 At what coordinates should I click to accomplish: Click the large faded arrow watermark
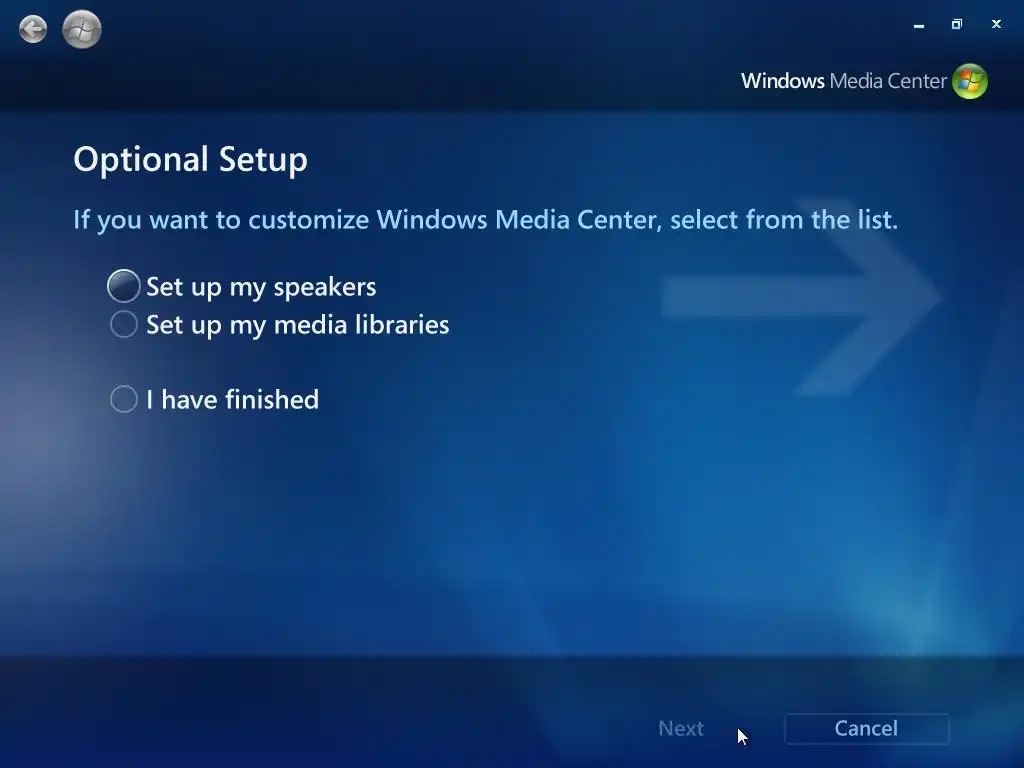[801, 297]
